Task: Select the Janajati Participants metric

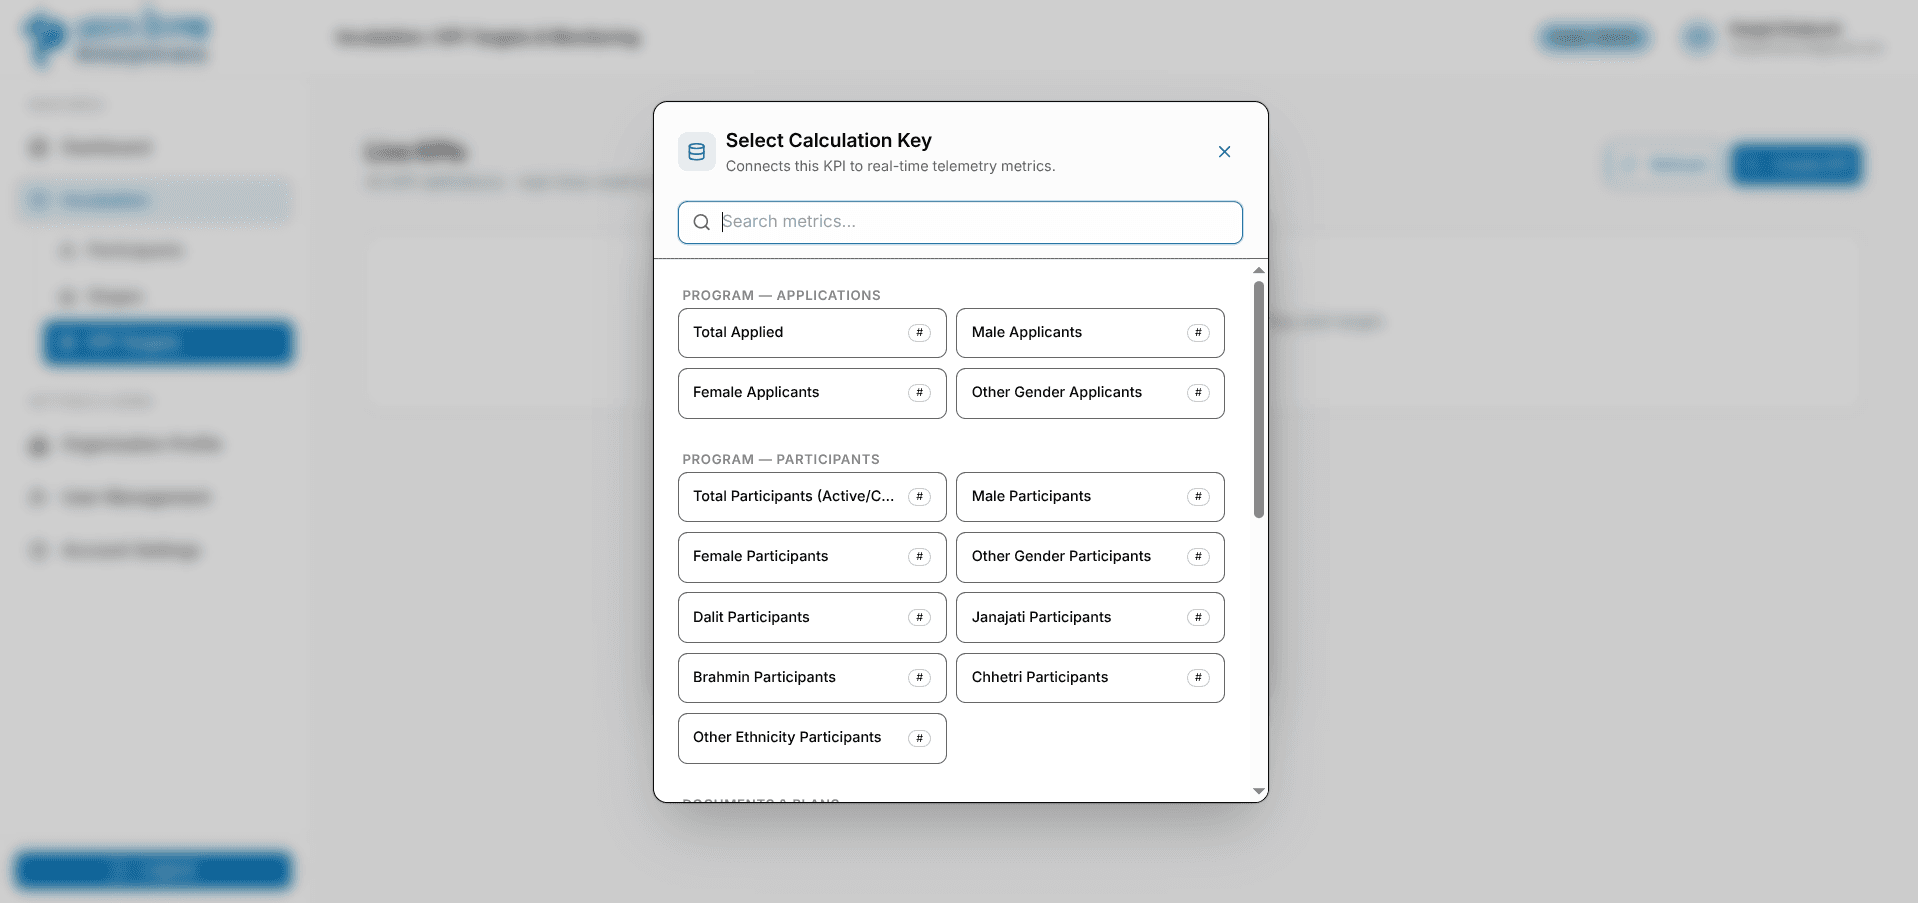Action: pyautogui.click(x=1090, y=618)
